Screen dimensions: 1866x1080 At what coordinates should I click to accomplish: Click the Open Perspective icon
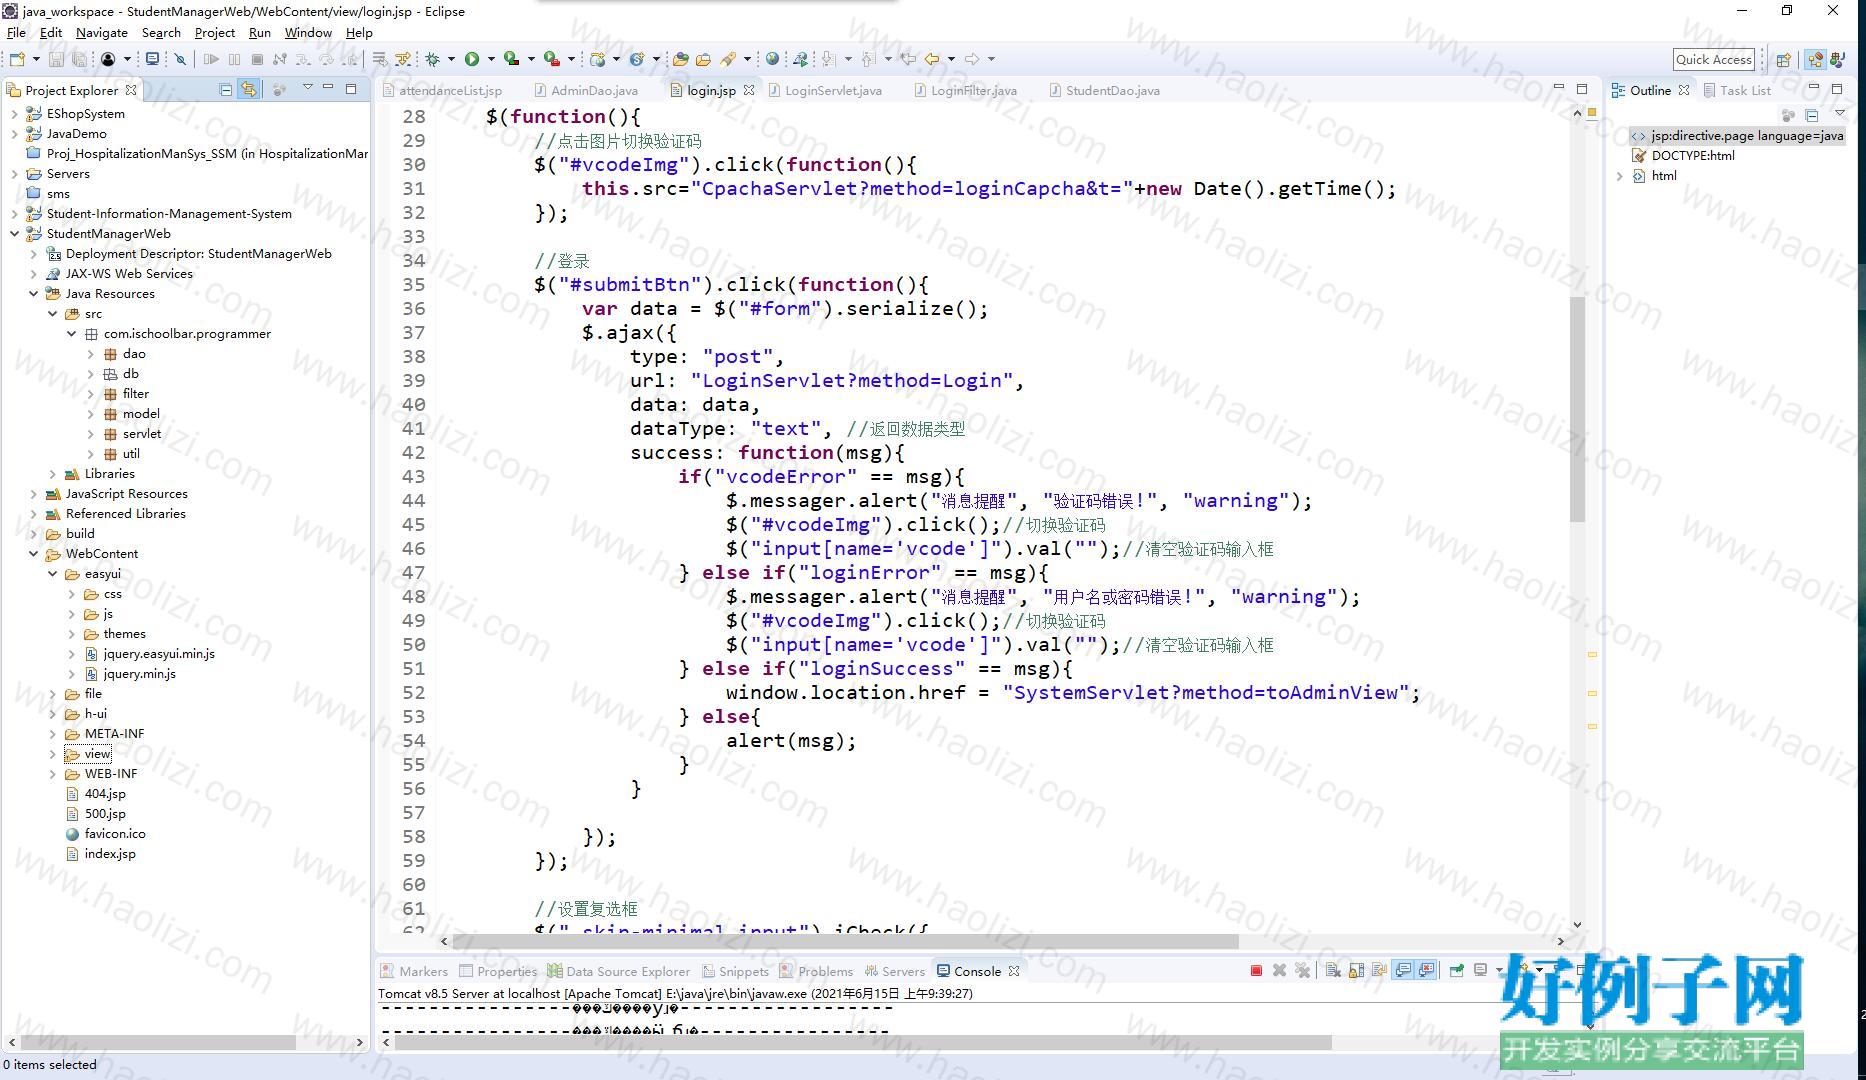click(x=1783, y=59)
